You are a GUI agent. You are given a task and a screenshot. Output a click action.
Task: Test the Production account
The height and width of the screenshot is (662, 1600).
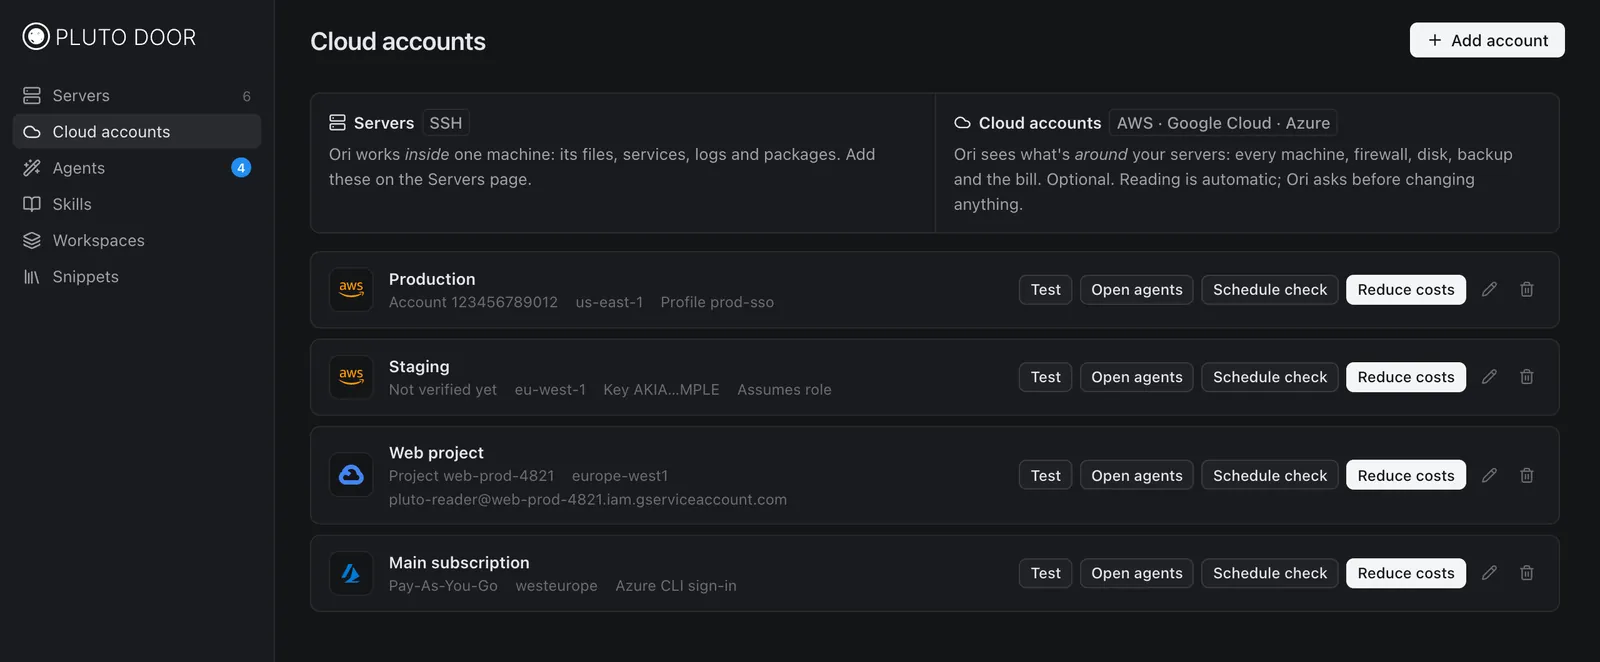tap(1046, 290)
